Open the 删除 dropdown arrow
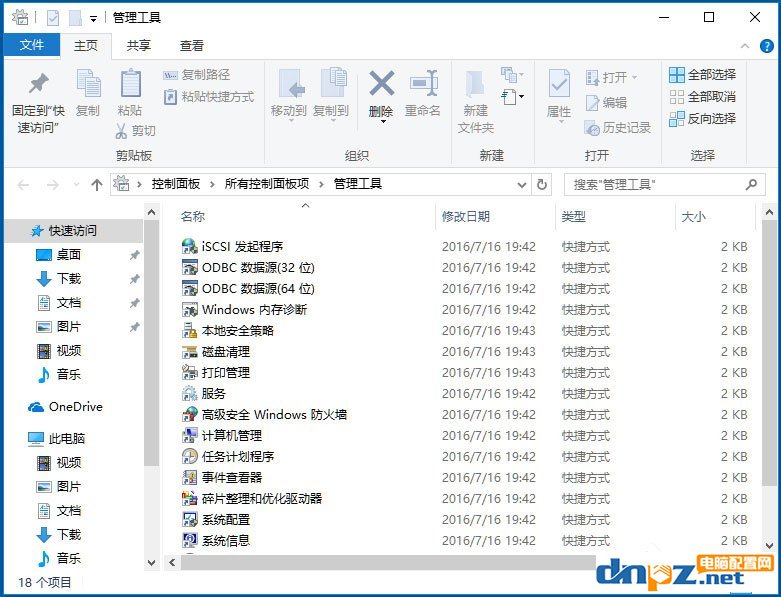 click(x=383, y=122)
